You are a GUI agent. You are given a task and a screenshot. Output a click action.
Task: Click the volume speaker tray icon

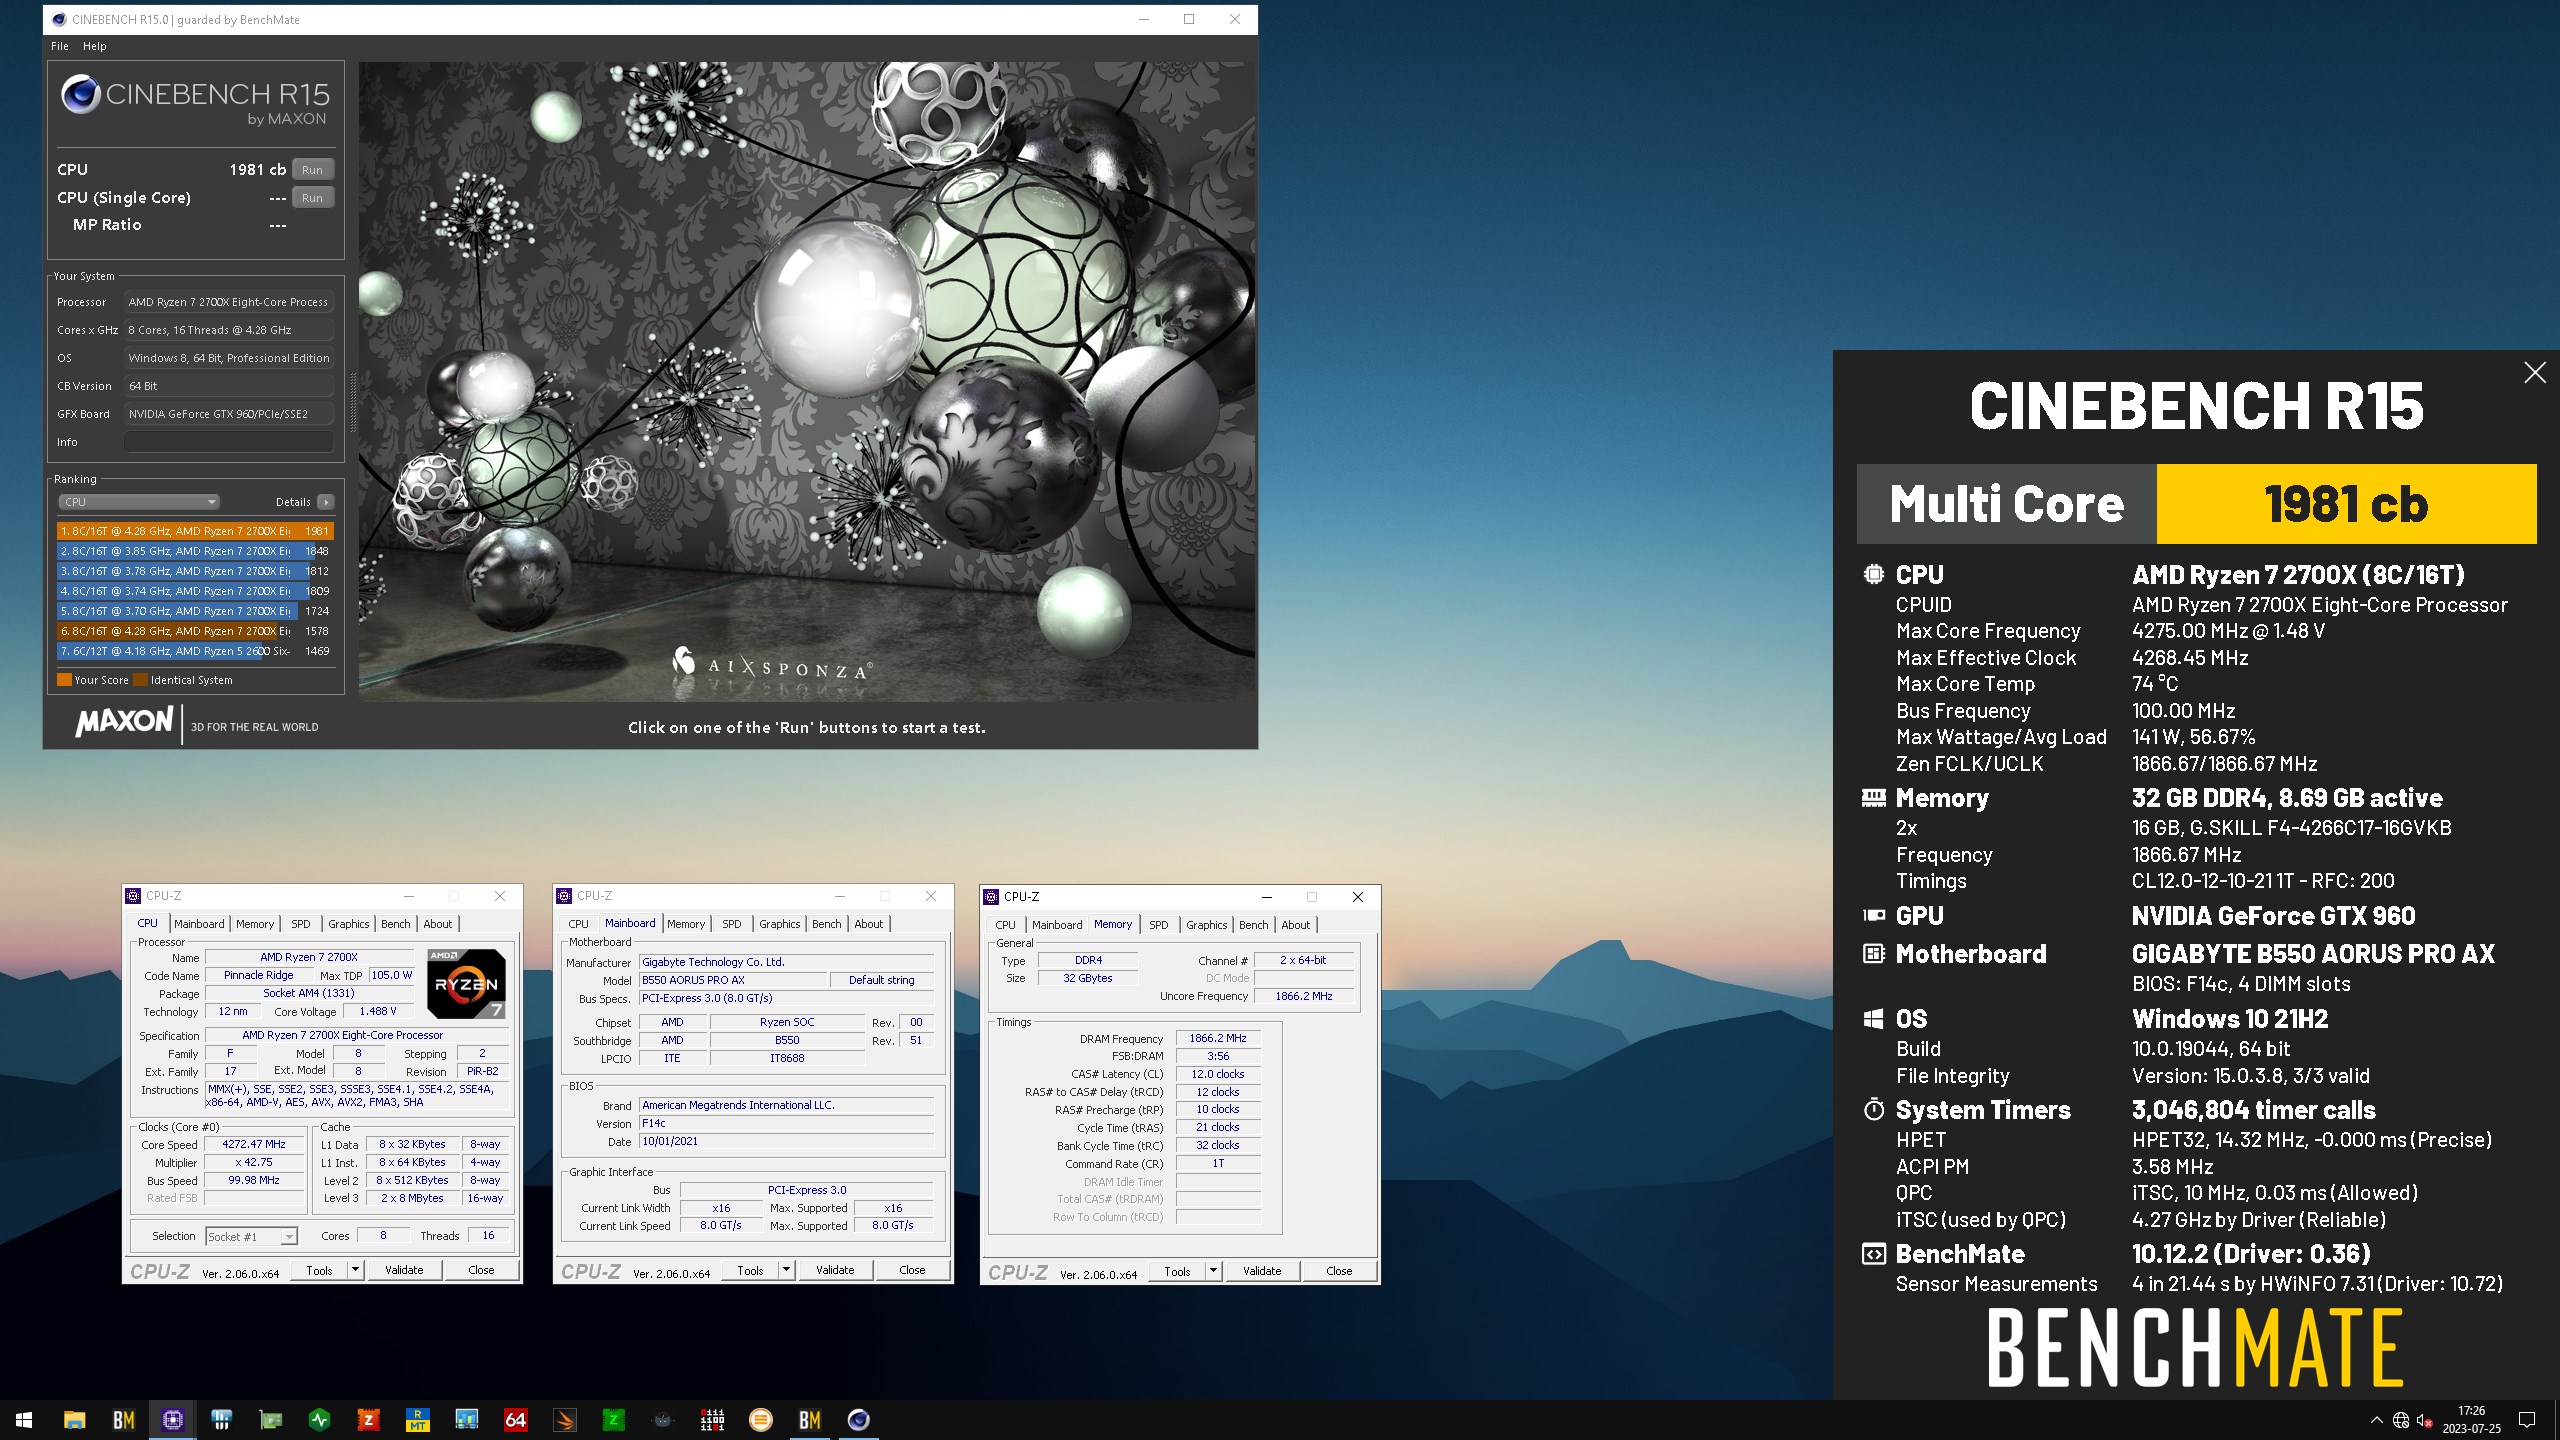coord(2425,1420)
